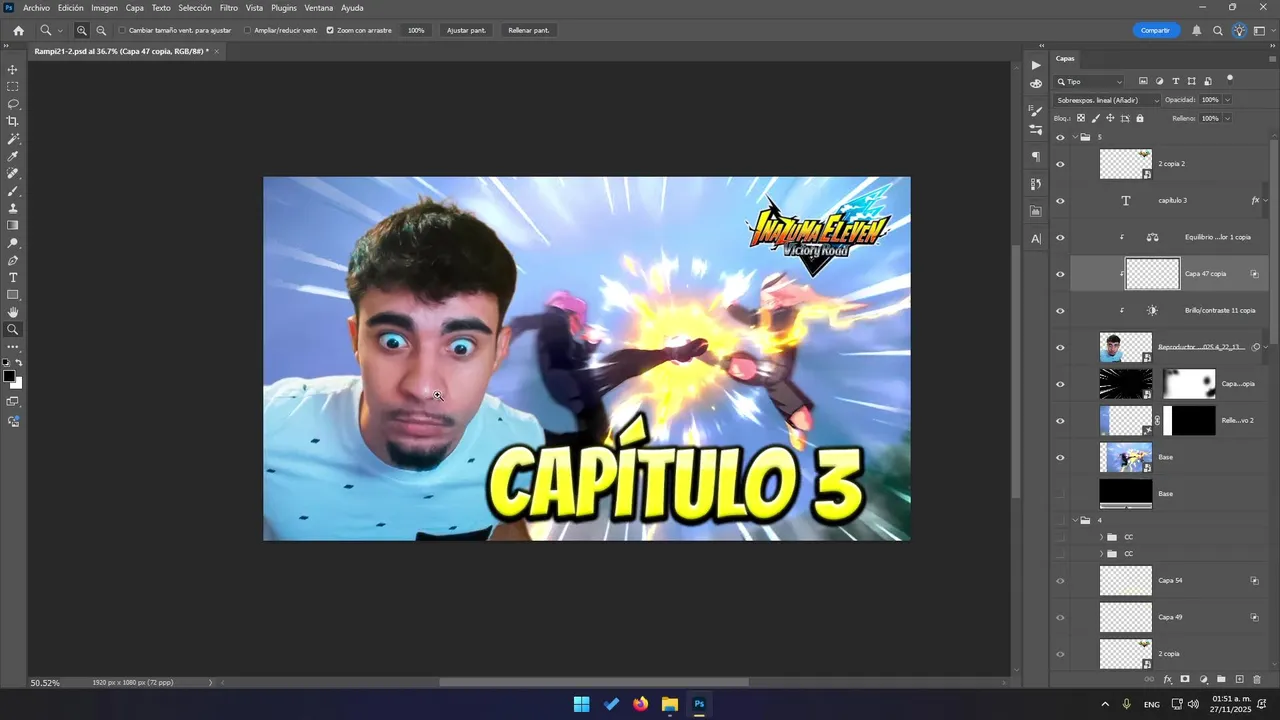Open the Relleno value dropdown arrow
The height and width of the screenshot is (720, 1280).
tap(1227, 118)
